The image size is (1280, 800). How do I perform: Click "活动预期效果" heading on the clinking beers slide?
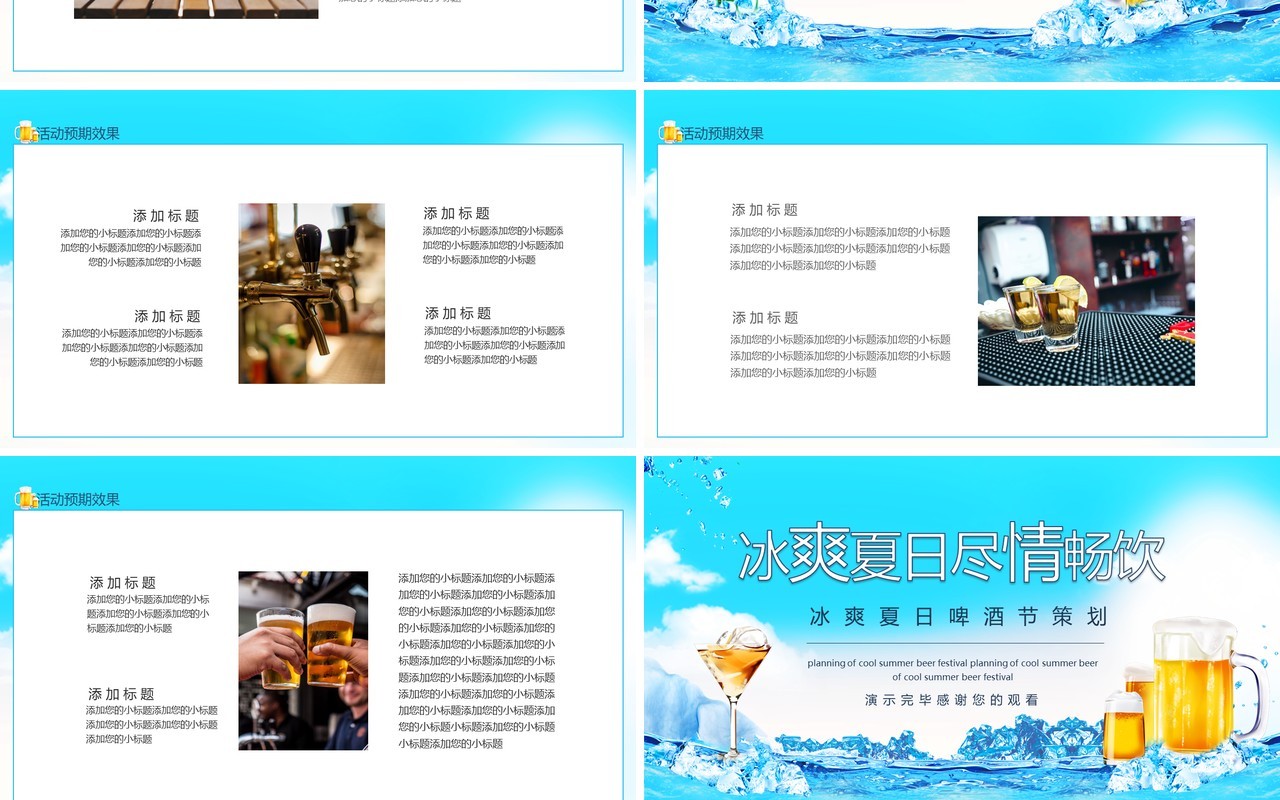[x=78, y=499]
